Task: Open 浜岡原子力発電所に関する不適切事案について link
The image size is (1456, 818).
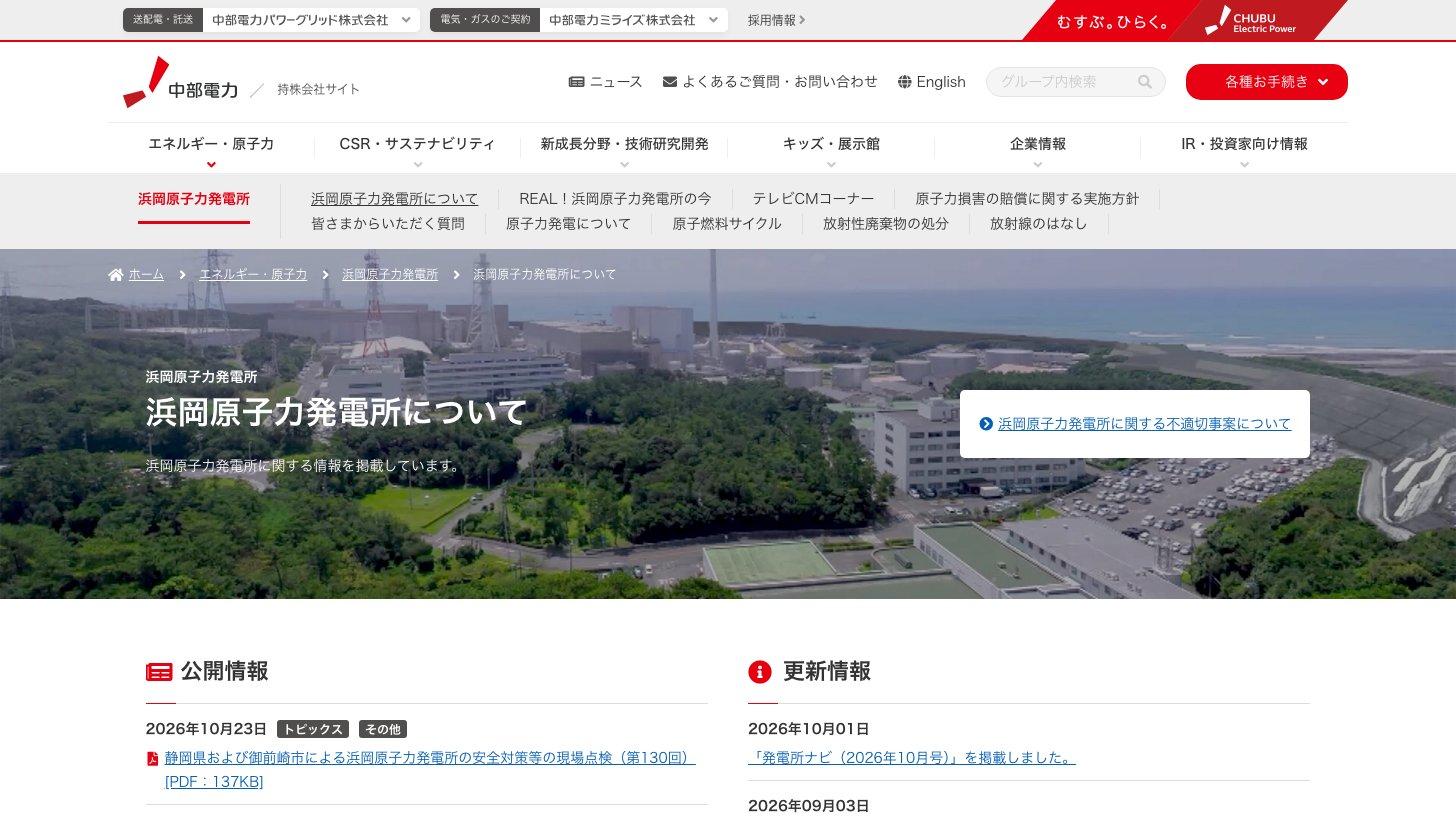Action: (1144, 424)
